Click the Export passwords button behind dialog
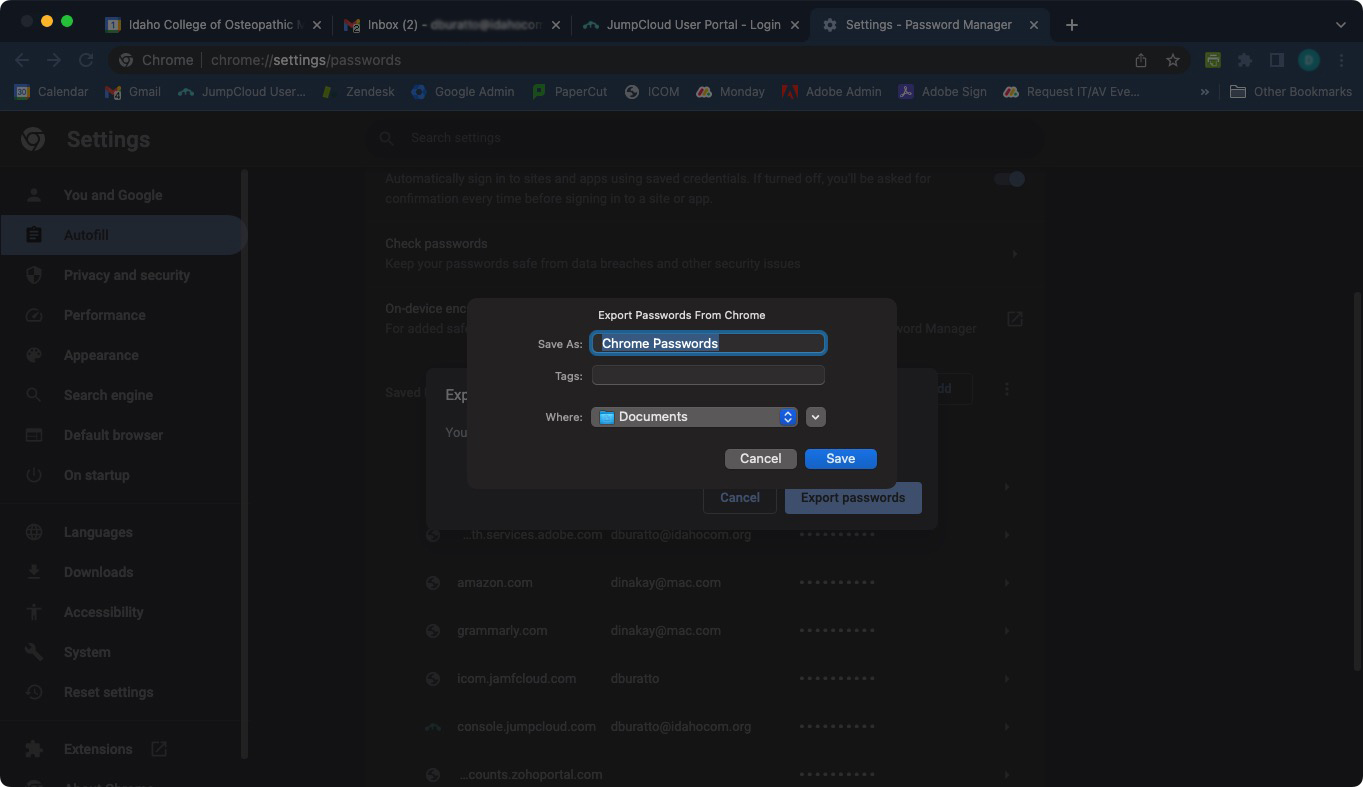1363x787 pixels. 853,497
